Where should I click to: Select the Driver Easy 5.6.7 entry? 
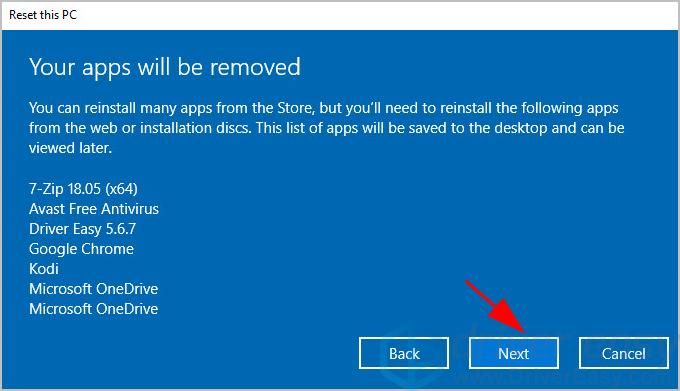[82, 229]
